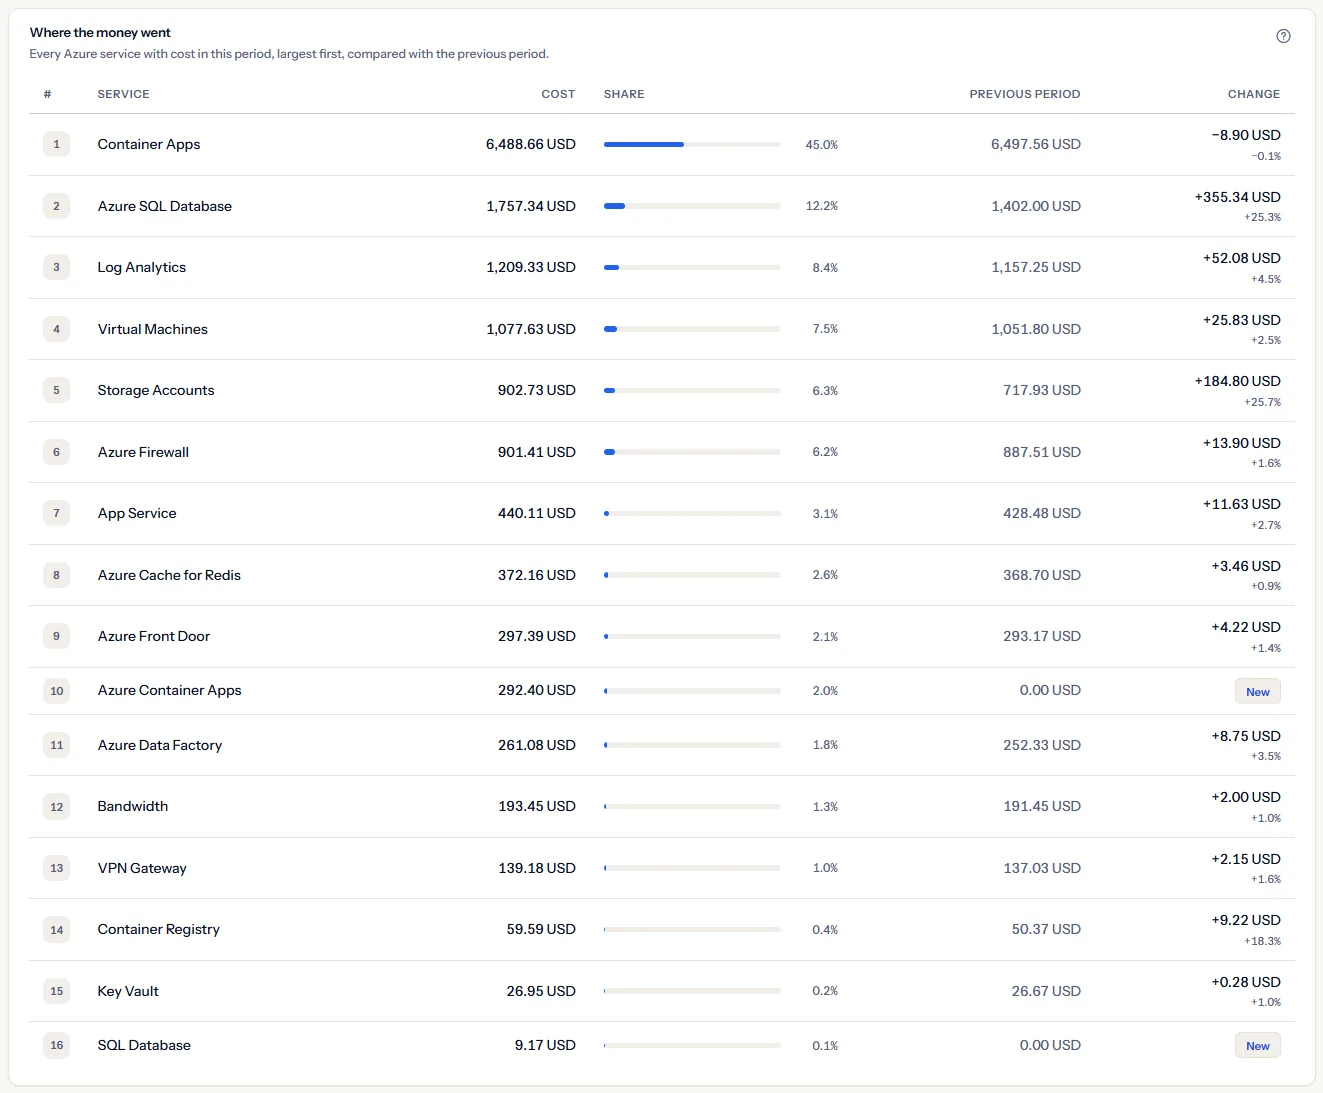Click the +9.22 USD change value
This screenshot has height=1093, width=1323.
1246,920
